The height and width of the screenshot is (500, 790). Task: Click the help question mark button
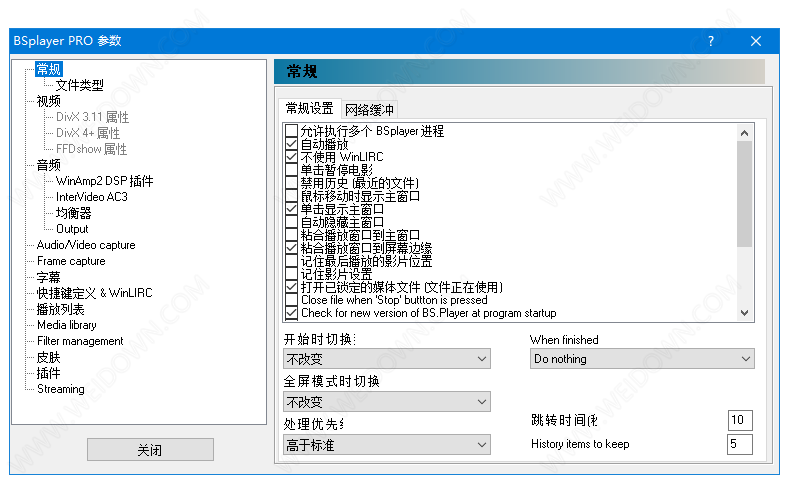coord(711,41)
